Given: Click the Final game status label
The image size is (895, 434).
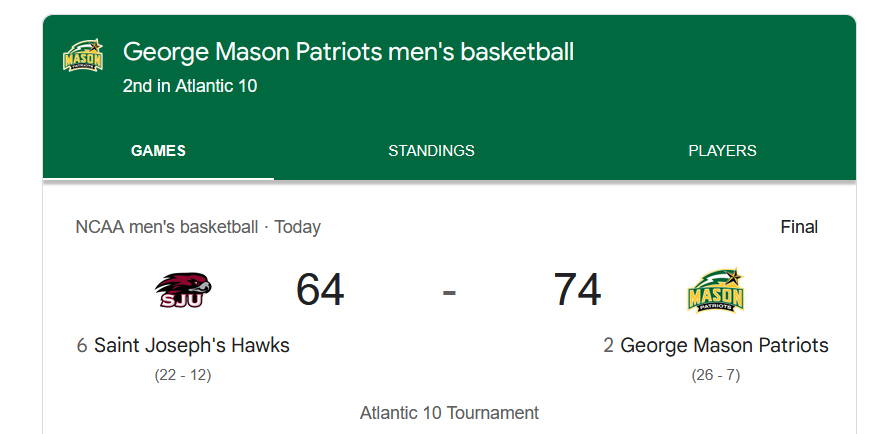Looking at the screenshot, I should pos(799,227).
